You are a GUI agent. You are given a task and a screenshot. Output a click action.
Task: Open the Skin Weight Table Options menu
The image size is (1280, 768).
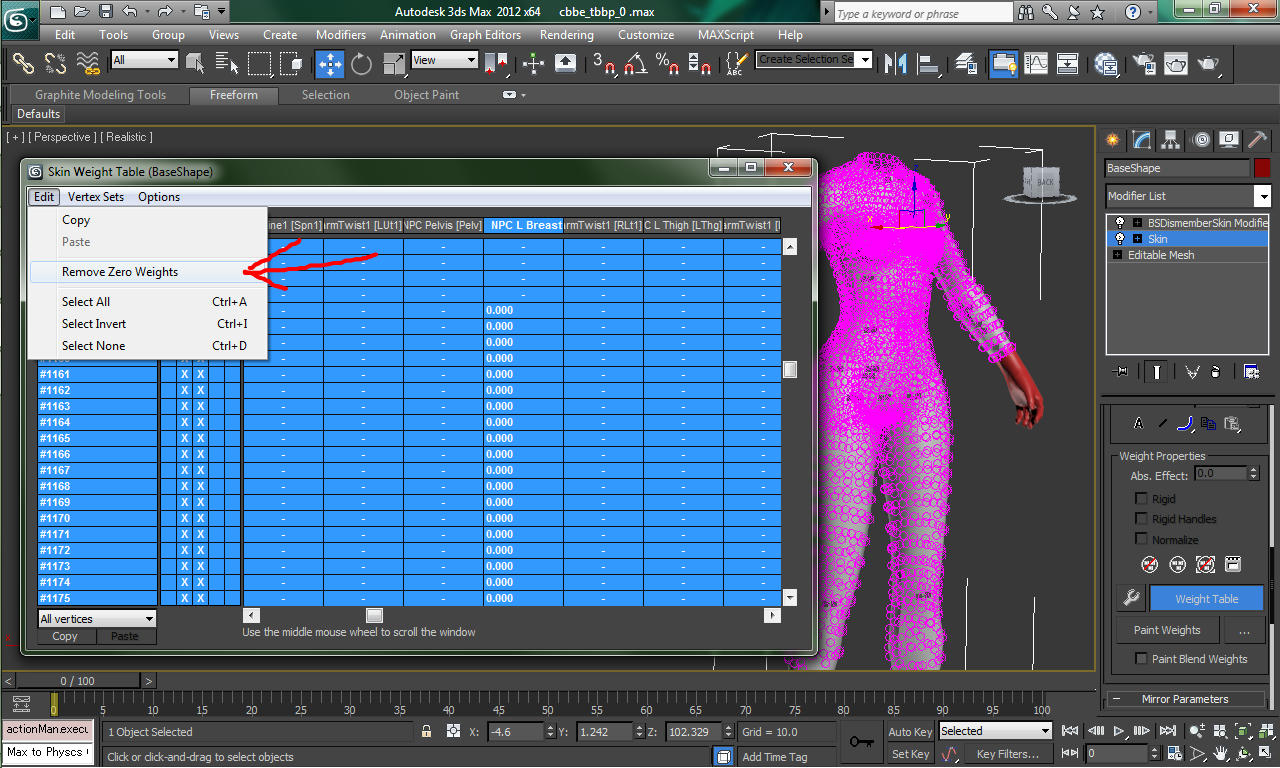pos(159,197)
